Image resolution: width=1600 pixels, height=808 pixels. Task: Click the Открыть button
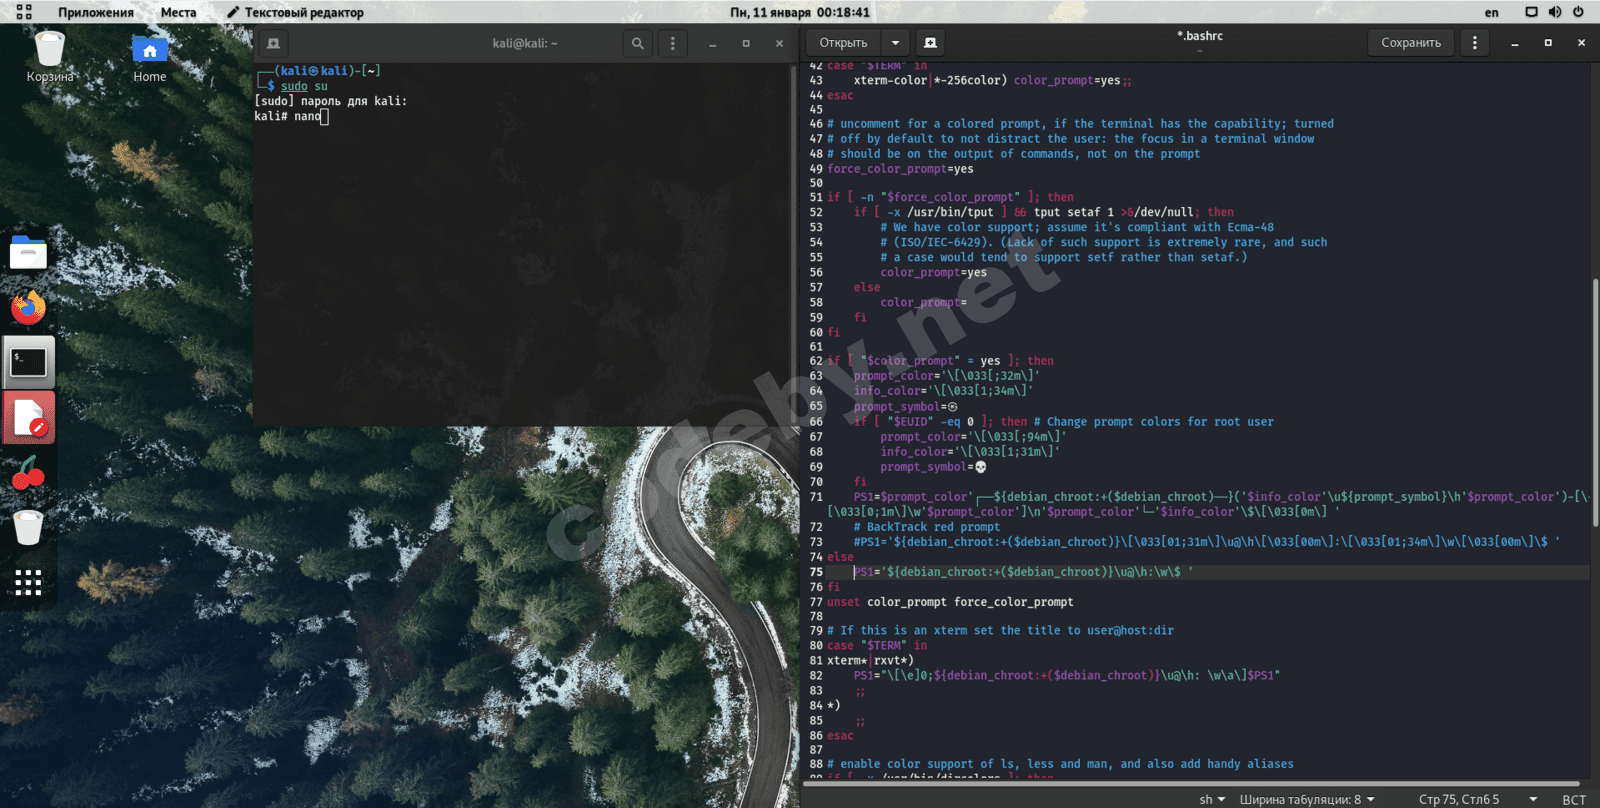click(843, 43)
